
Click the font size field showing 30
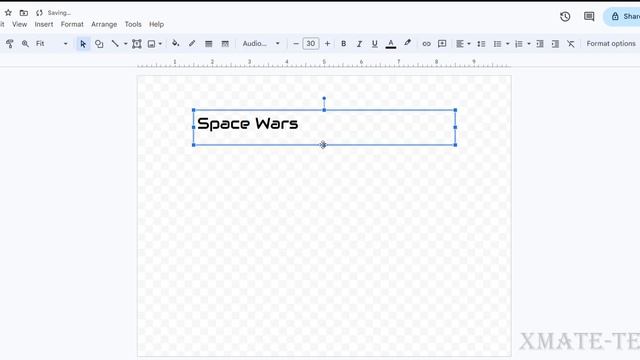pyautogui.click(x=311, y=44)
